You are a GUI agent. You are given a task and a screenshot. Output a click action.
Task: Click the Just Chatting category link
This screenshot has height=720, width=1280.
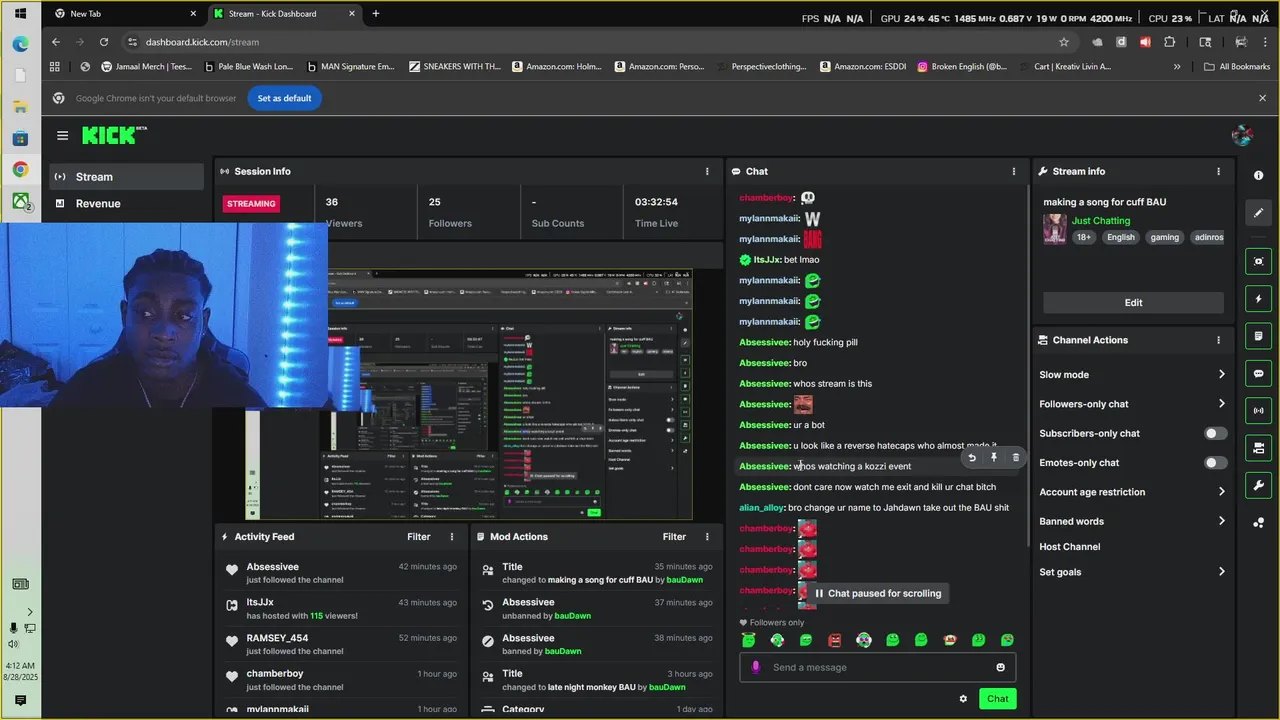(1101, 221)
